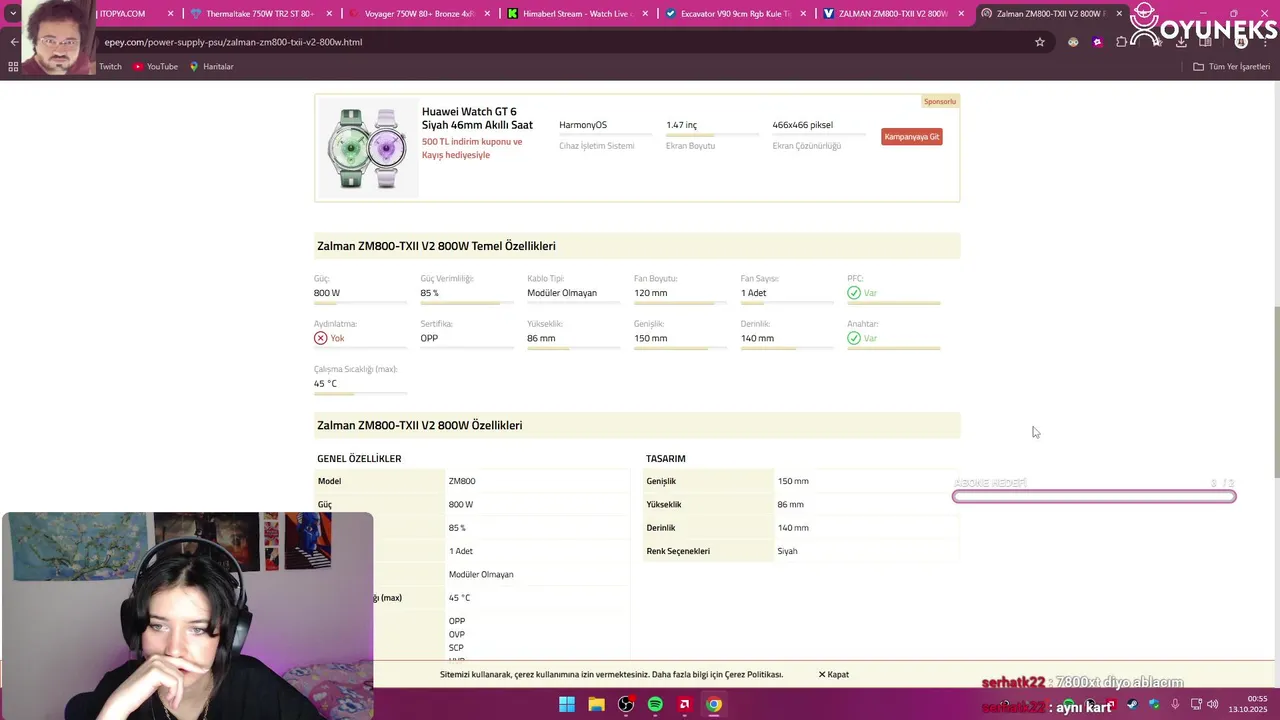Click the page vertical scrollbar
The image size is (1280, 720).
pos(1275,392)
